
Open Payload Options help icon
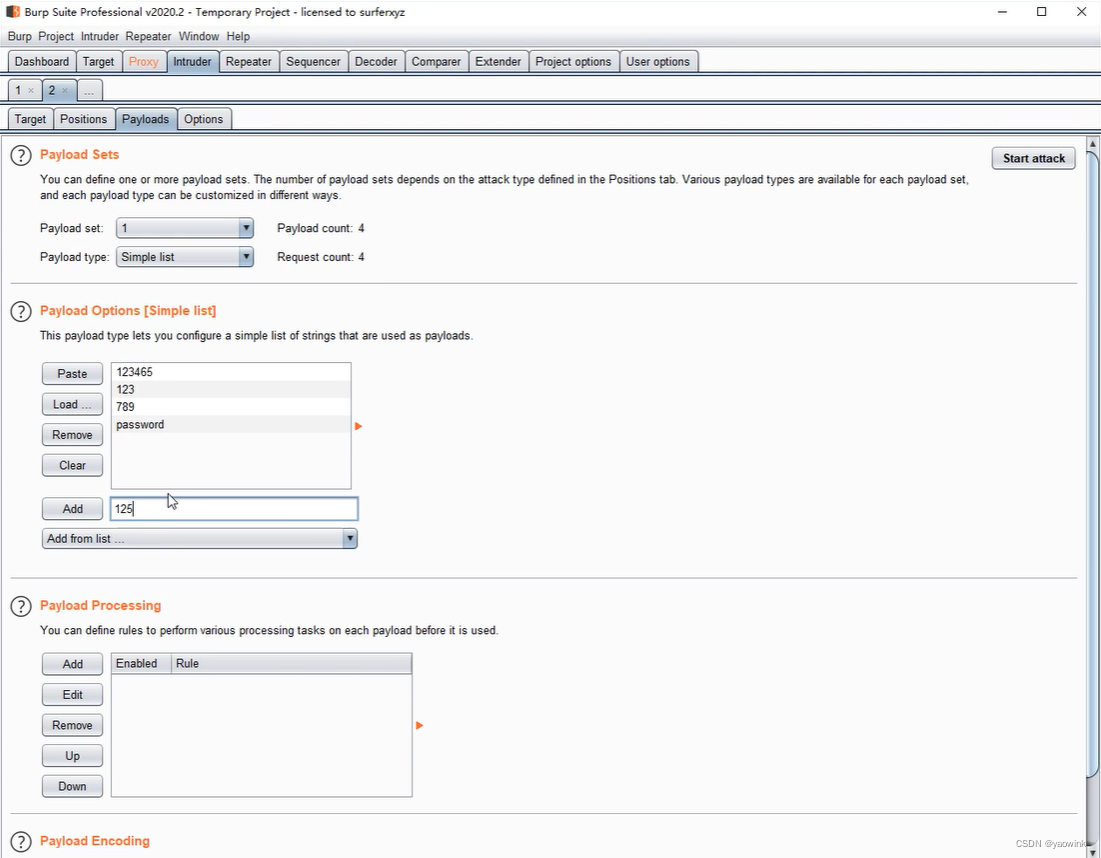[x=21, y=311]
